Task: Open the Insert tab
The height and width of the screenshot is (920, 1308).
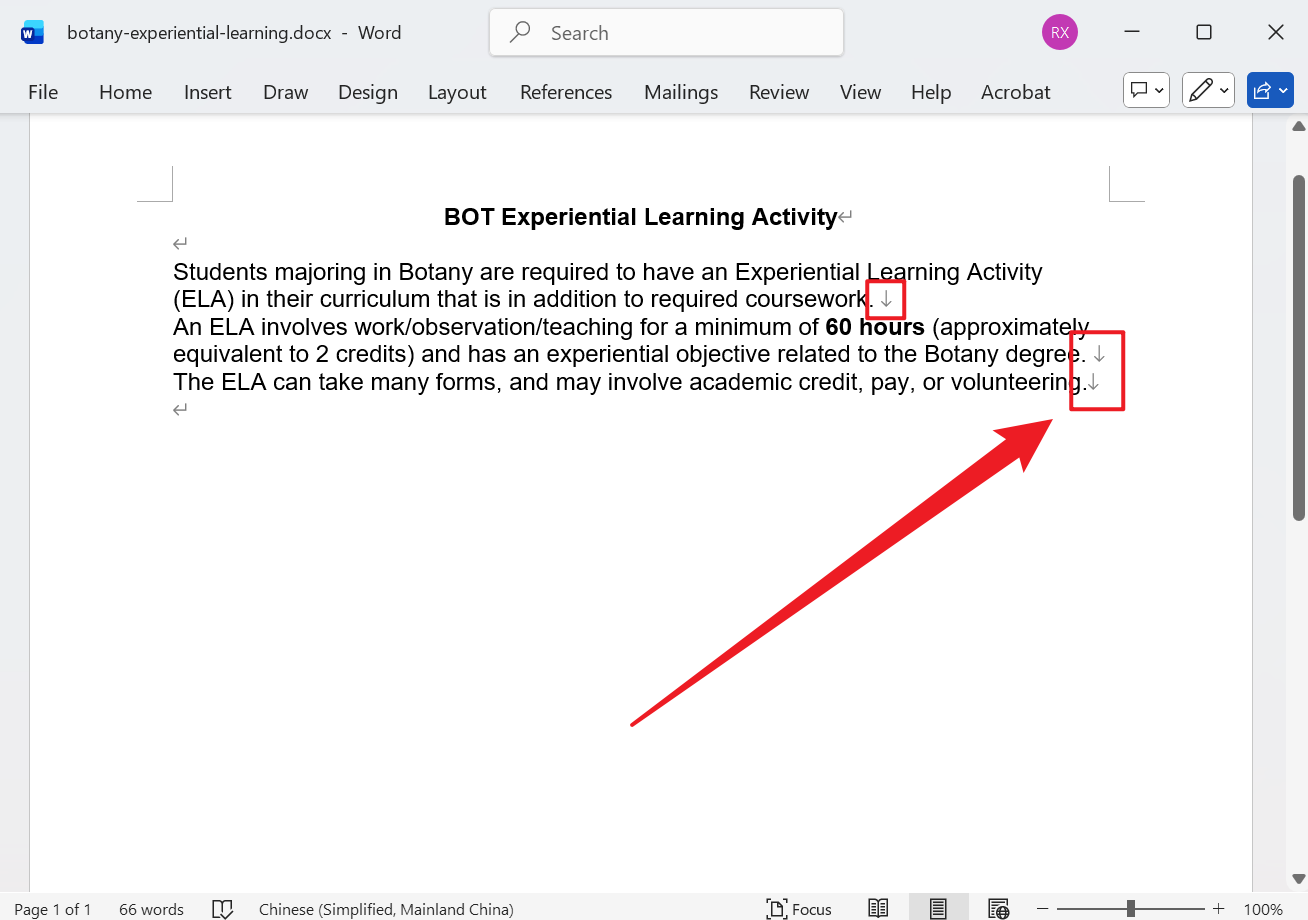Action: pos(208,92)
